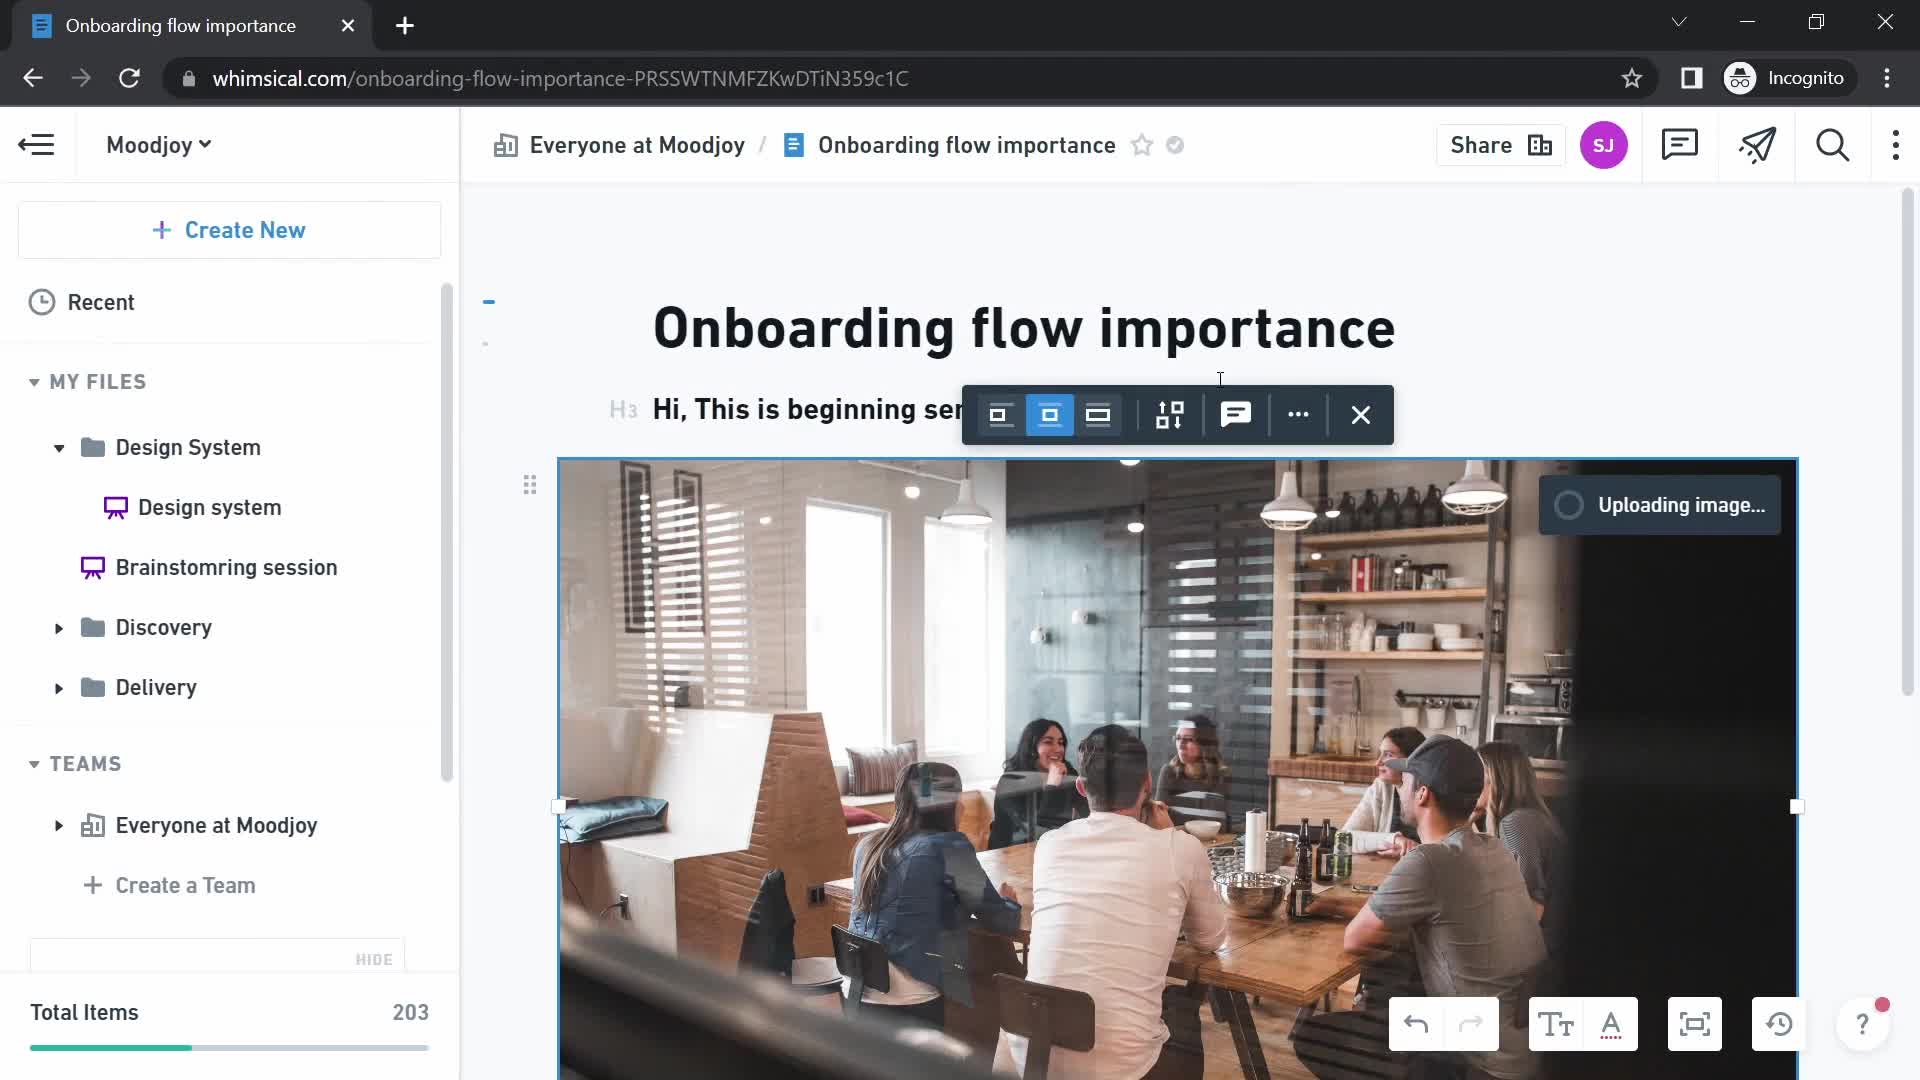Click the search icon in top bar
Image resolution: width=1920 pixels, height=1080 pixels.
pos(1836,145)
